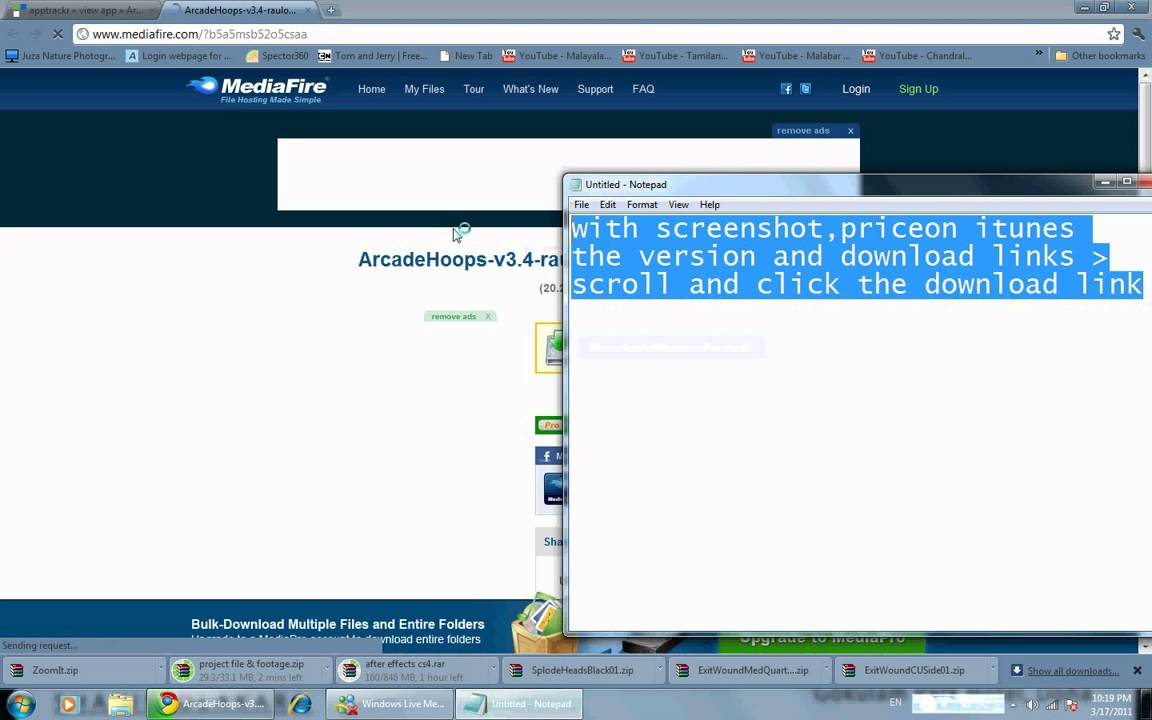Dismiss the top banner with remove ads
1152x720 pixels.
(x=816, y=131)
